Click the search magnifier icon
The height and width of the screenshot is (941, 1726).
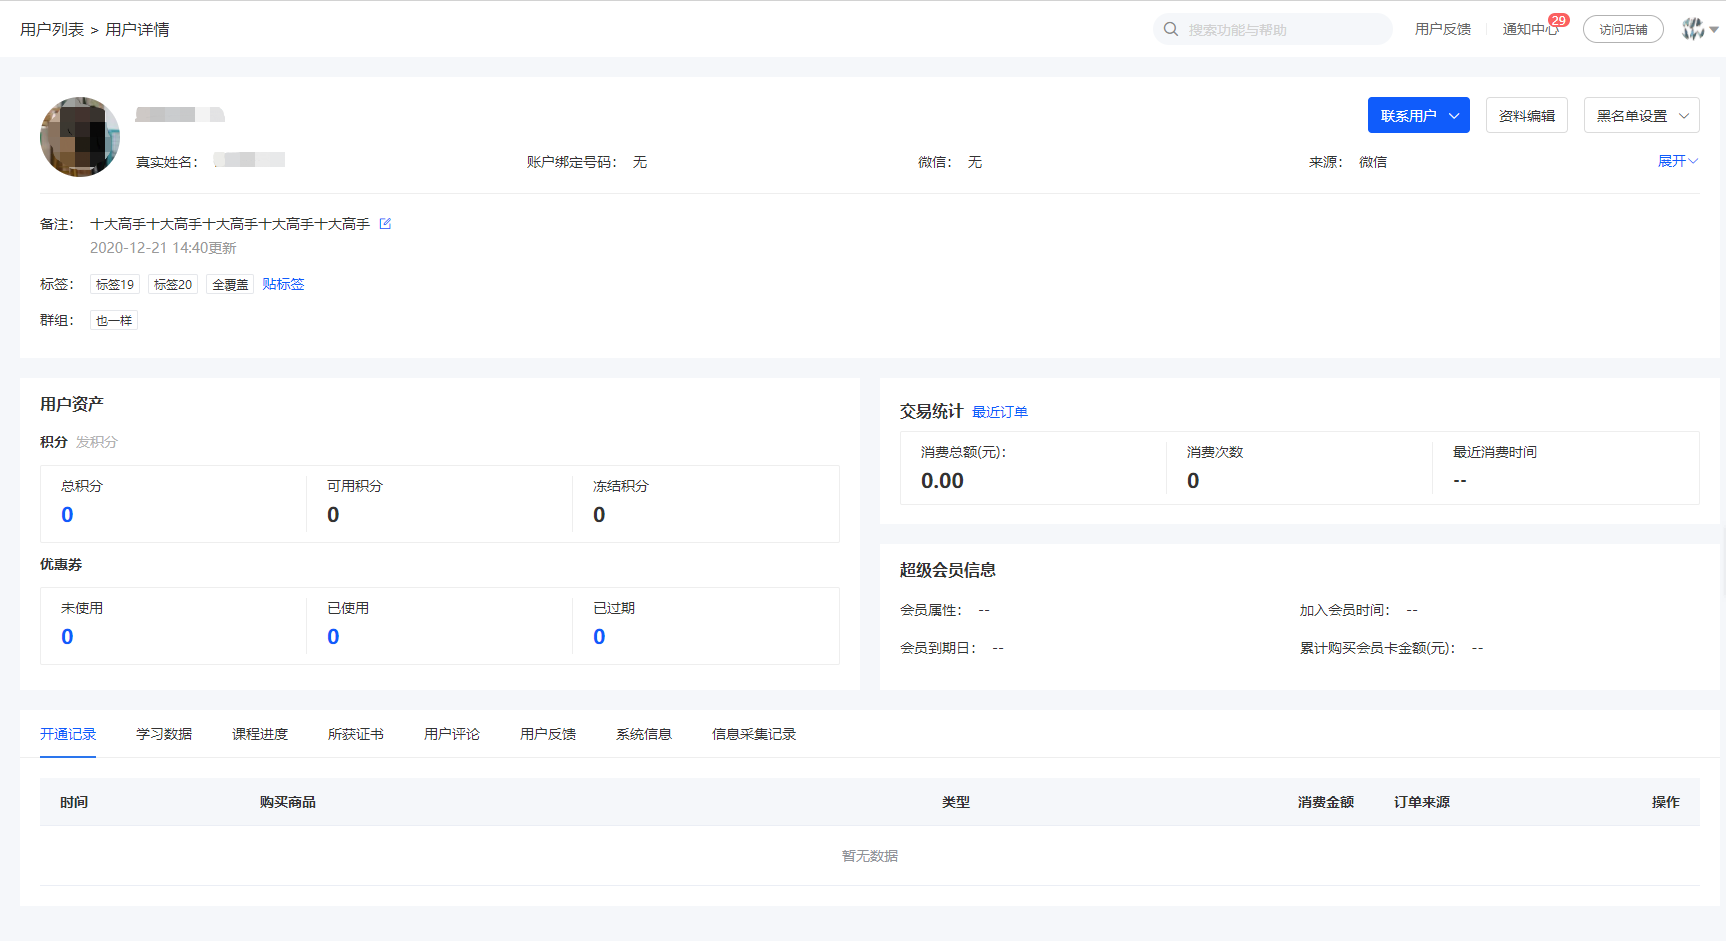point(1170,29)
